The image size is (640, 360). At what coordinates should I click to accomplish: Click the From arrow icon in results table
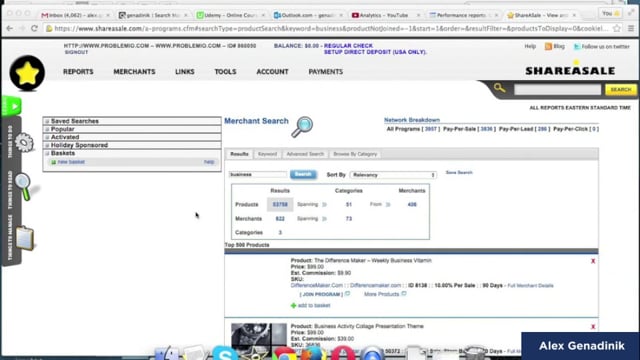(x=388, y=204)
